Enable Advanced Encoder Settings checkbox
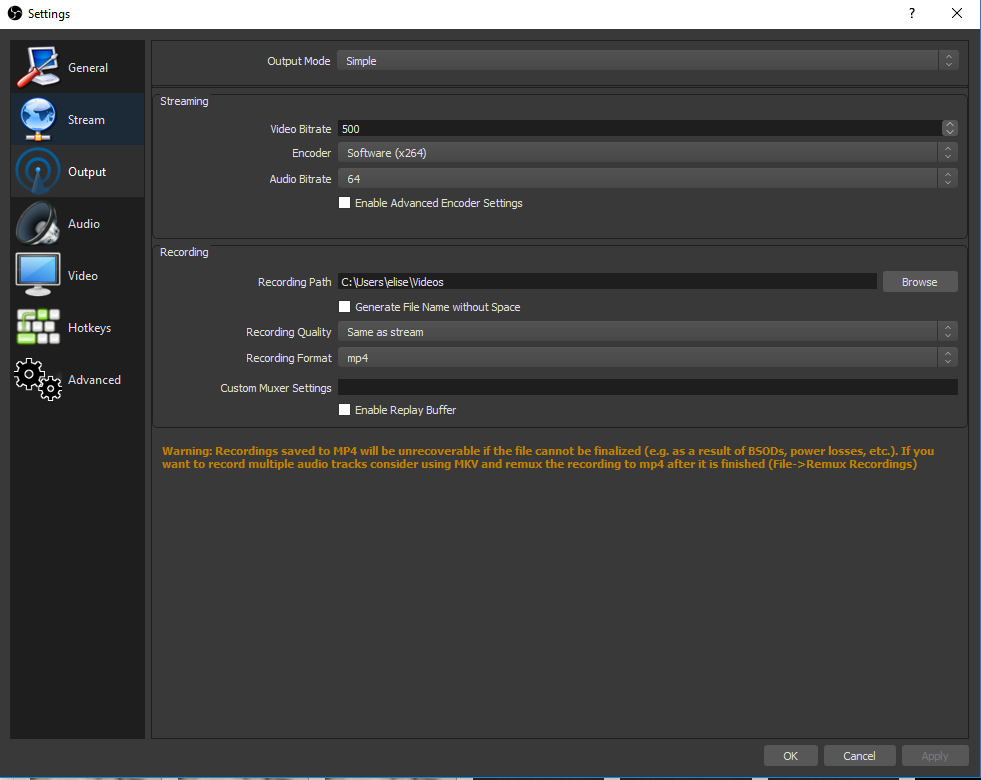 (x=344, y=203)
